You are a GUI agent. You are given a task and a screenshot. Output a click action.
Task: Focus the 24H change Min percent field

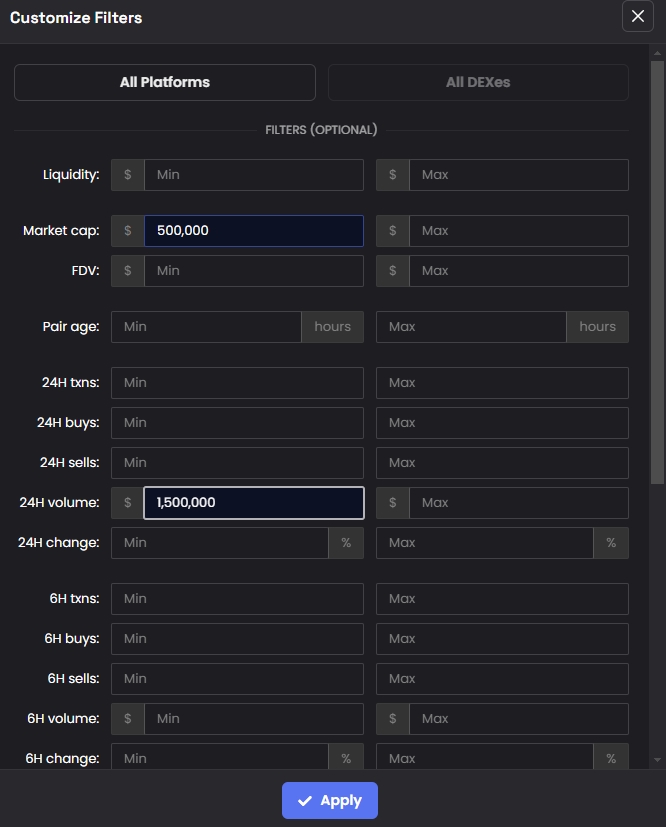click(x=220, y=543)
